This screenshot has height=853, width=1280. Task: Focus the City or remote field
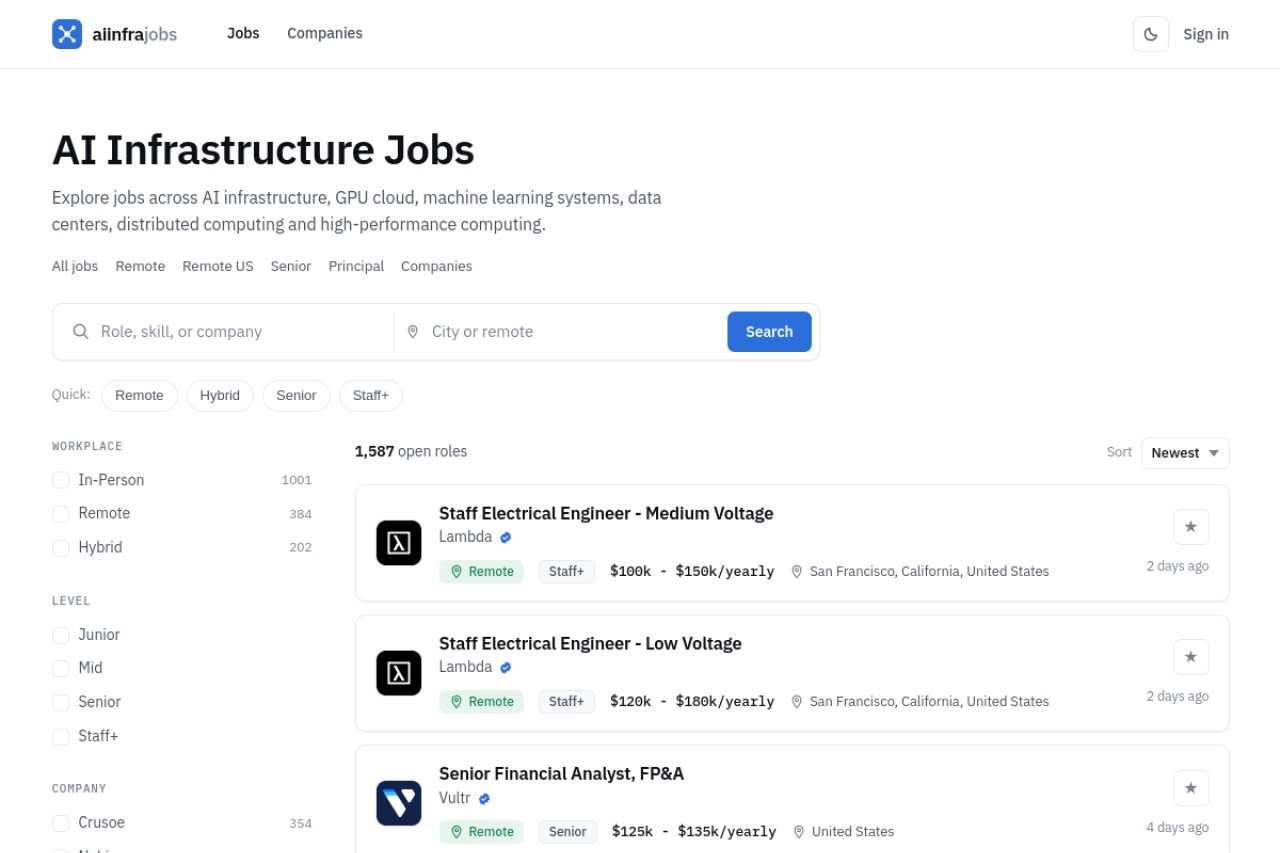click(x=575, y=331)
